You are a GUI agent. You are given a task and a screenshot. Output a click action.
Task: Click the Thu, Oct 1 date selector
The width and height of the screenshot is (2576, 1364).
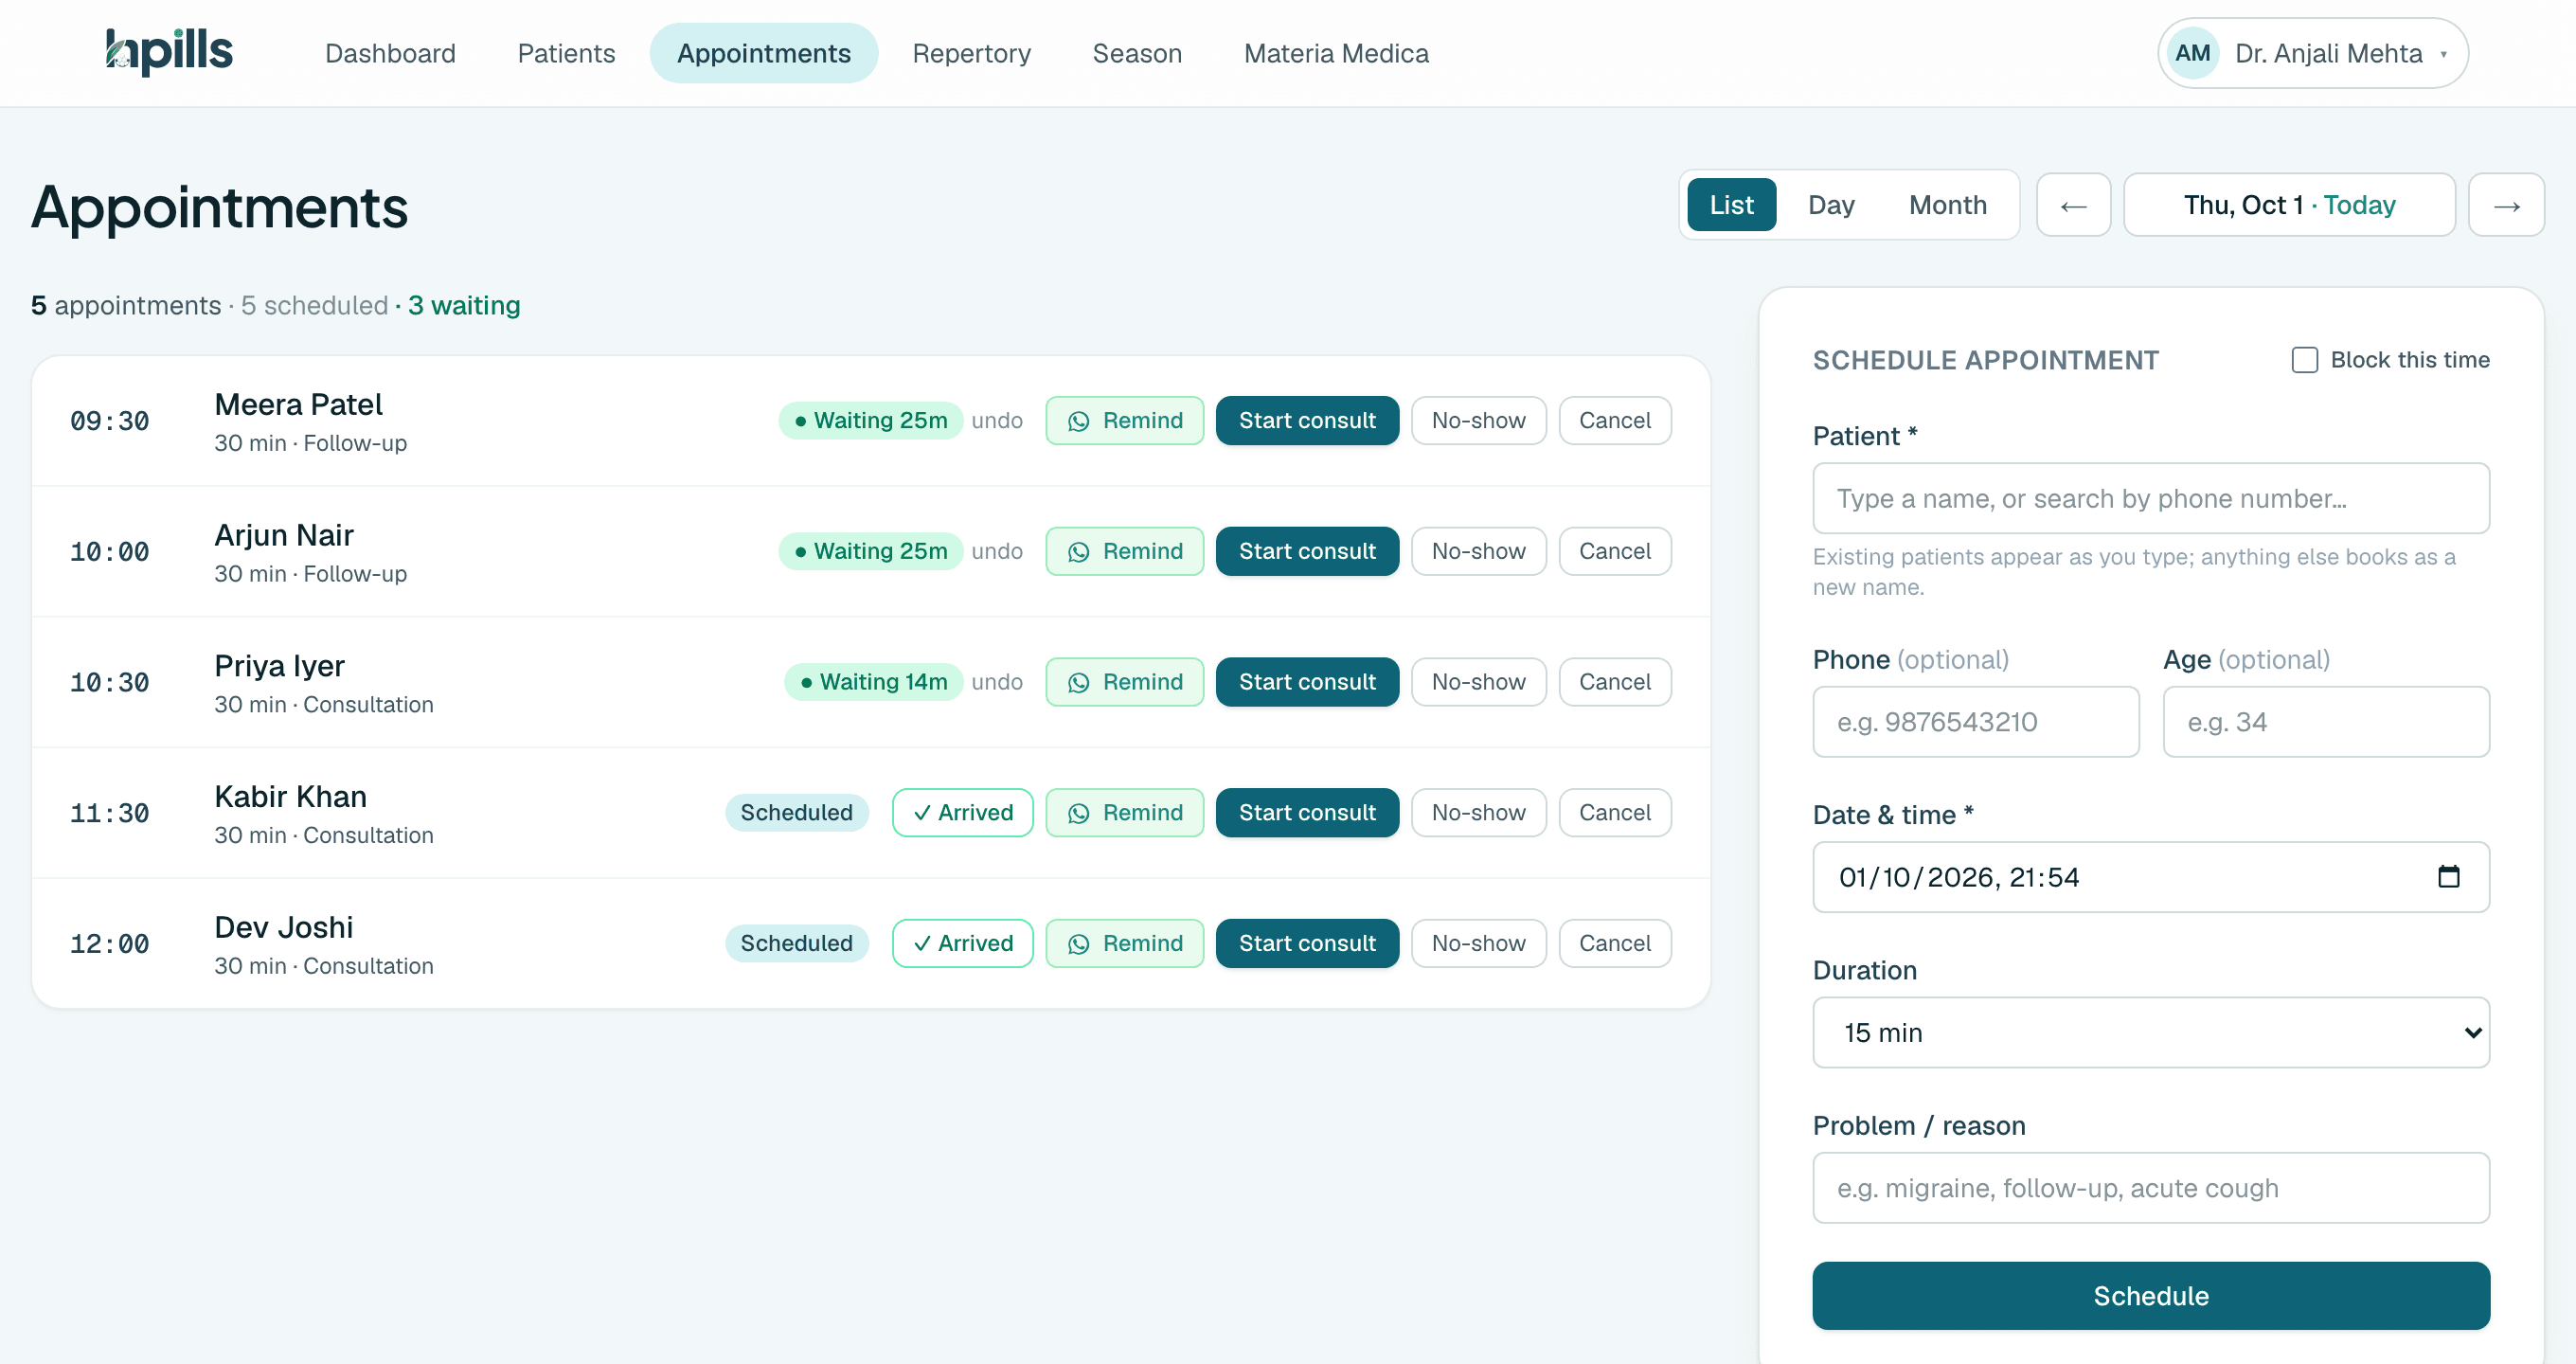(2289, 205)
